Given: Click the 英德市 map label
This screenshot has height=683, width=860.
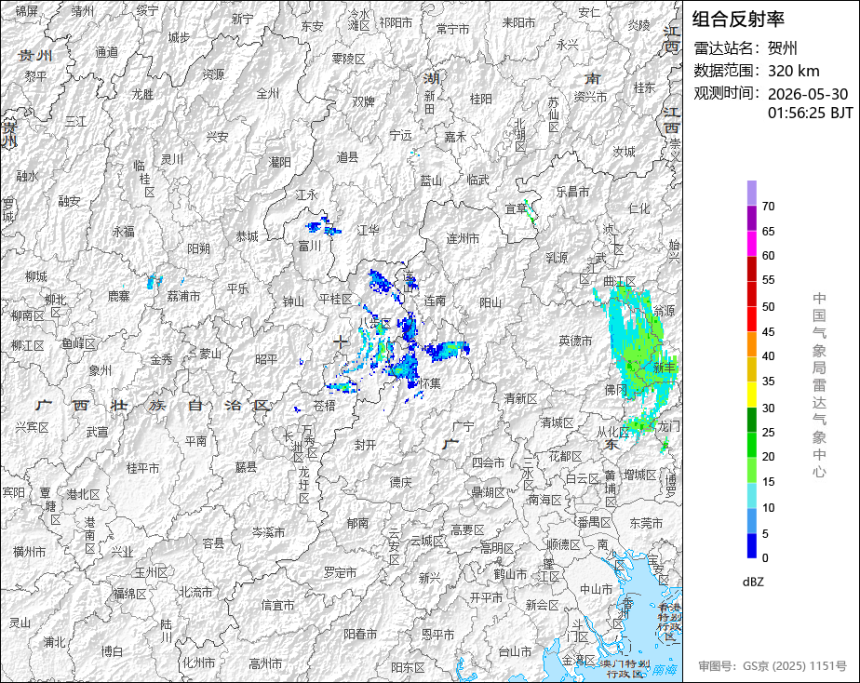Looking at the screenshot, I should [x=575, y=341].
